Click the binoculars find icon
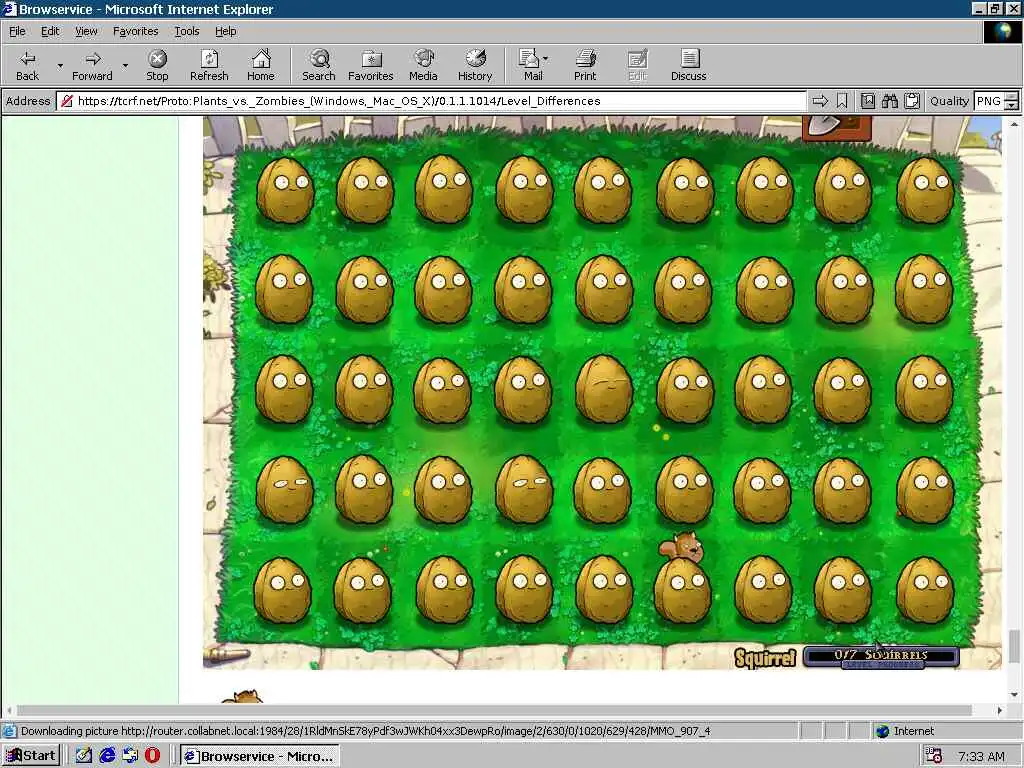The height and width of the screenshot is (768, 1024). (890, 101)
